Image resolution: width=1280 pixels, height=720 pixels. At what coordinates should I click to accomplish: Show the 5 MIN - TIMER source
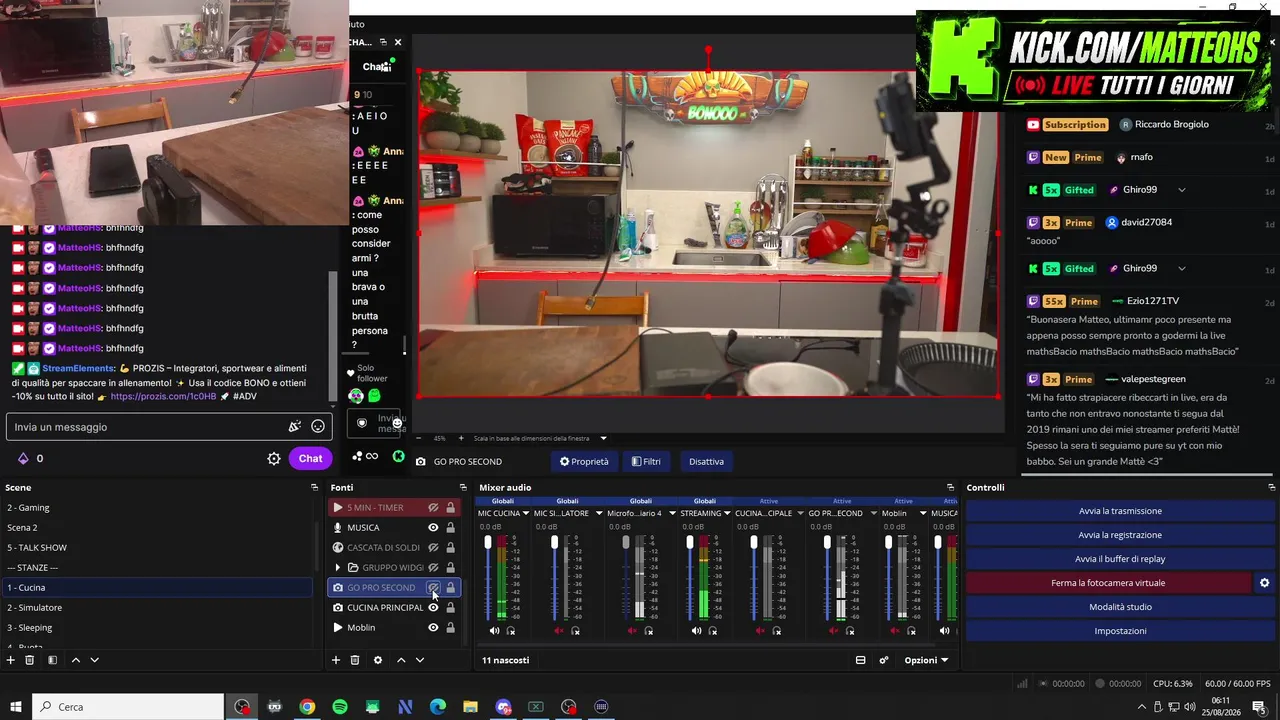pos(434,508)
